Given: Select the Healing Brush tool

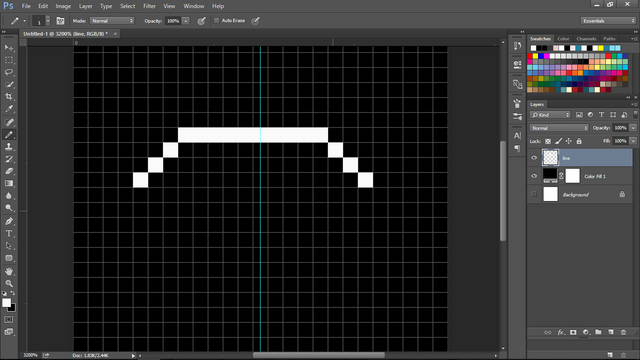Looking at the screenshot, I should coord(9,122).
